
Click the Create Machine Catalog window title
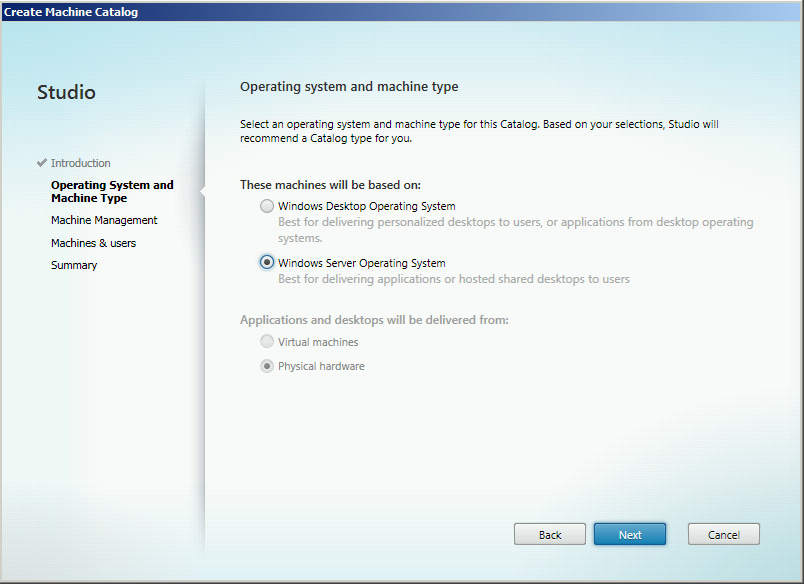click(71, 12)
